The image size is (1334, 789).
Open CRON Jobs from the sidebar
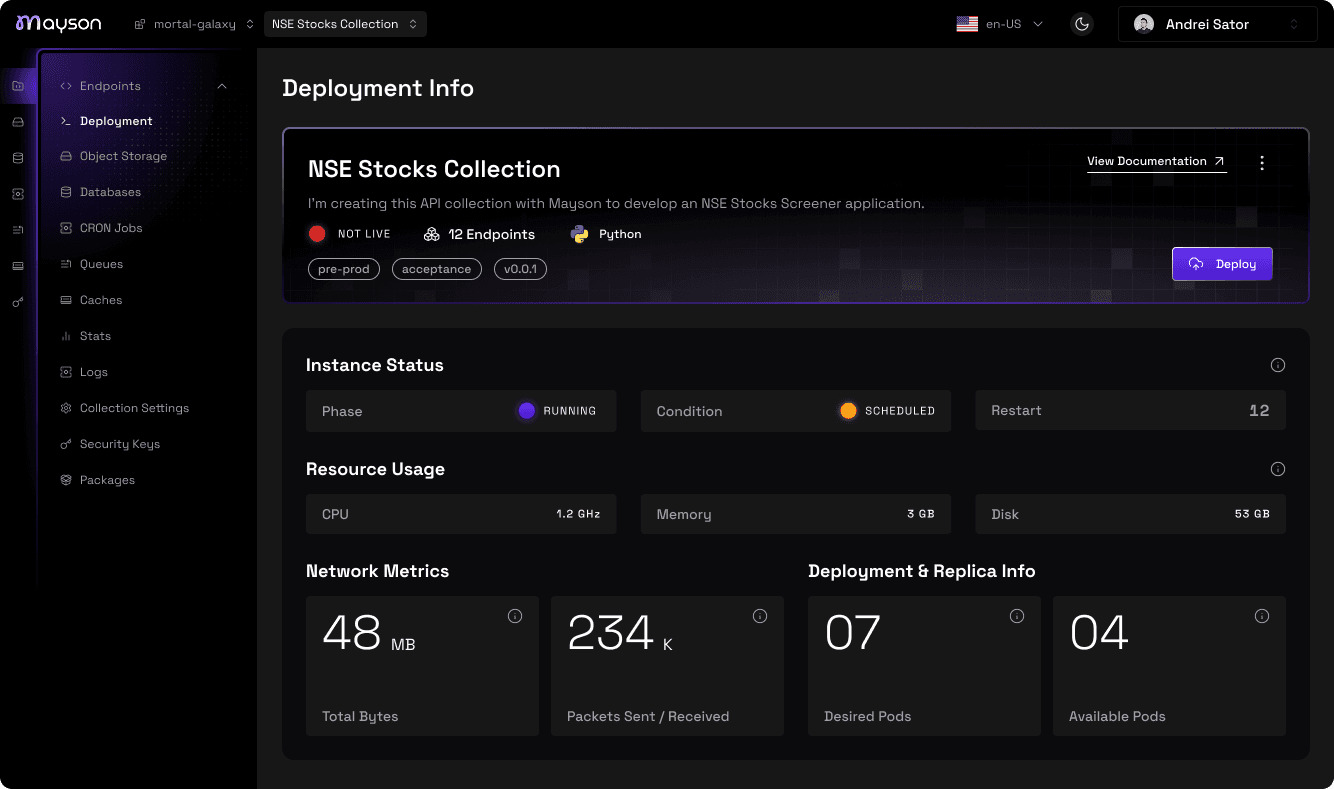tap(111, 228)
